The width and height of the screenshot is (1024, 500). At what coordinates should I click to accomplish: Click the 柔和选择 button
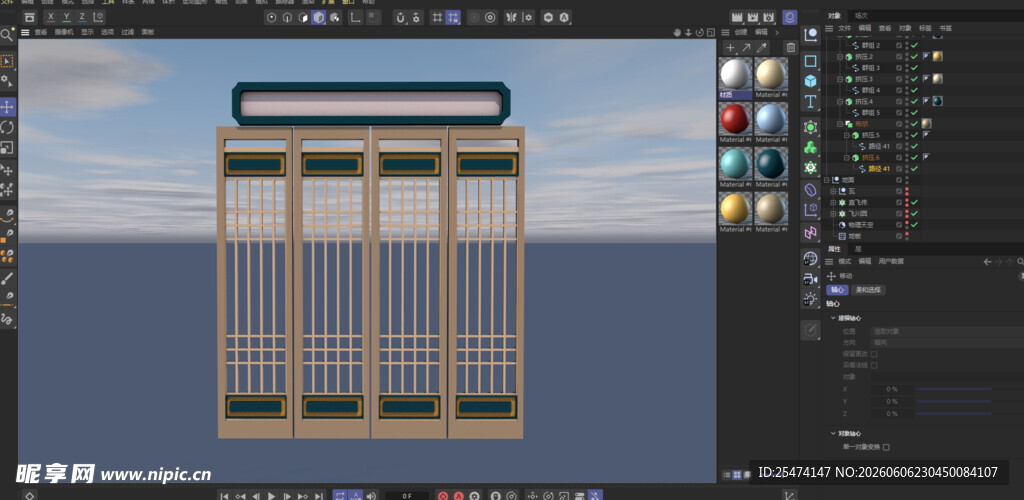pos(869,290)
